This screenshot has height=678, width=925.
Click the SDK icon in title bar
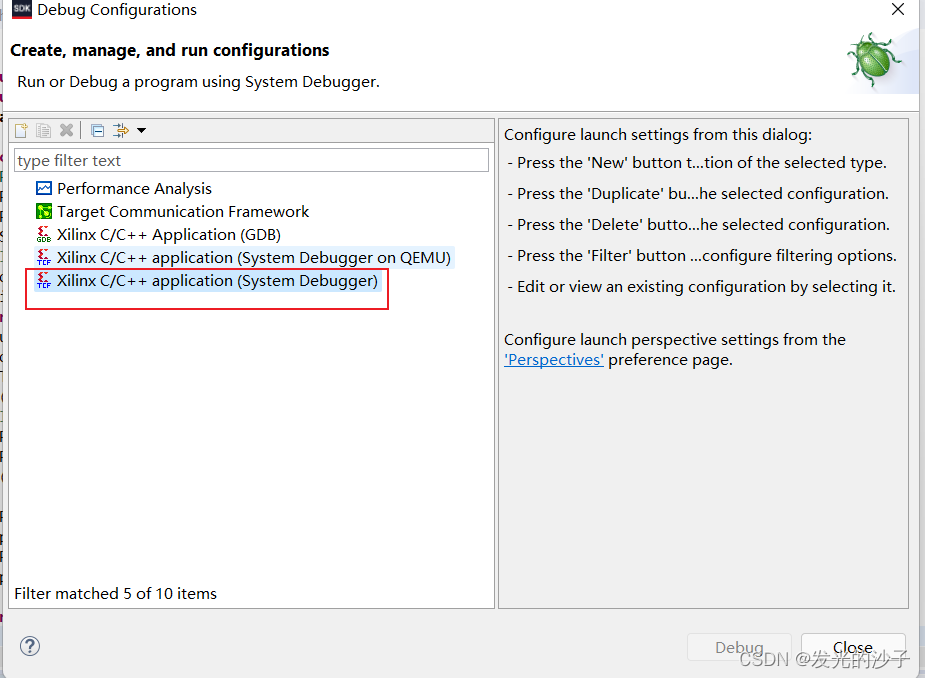(22, 9)
